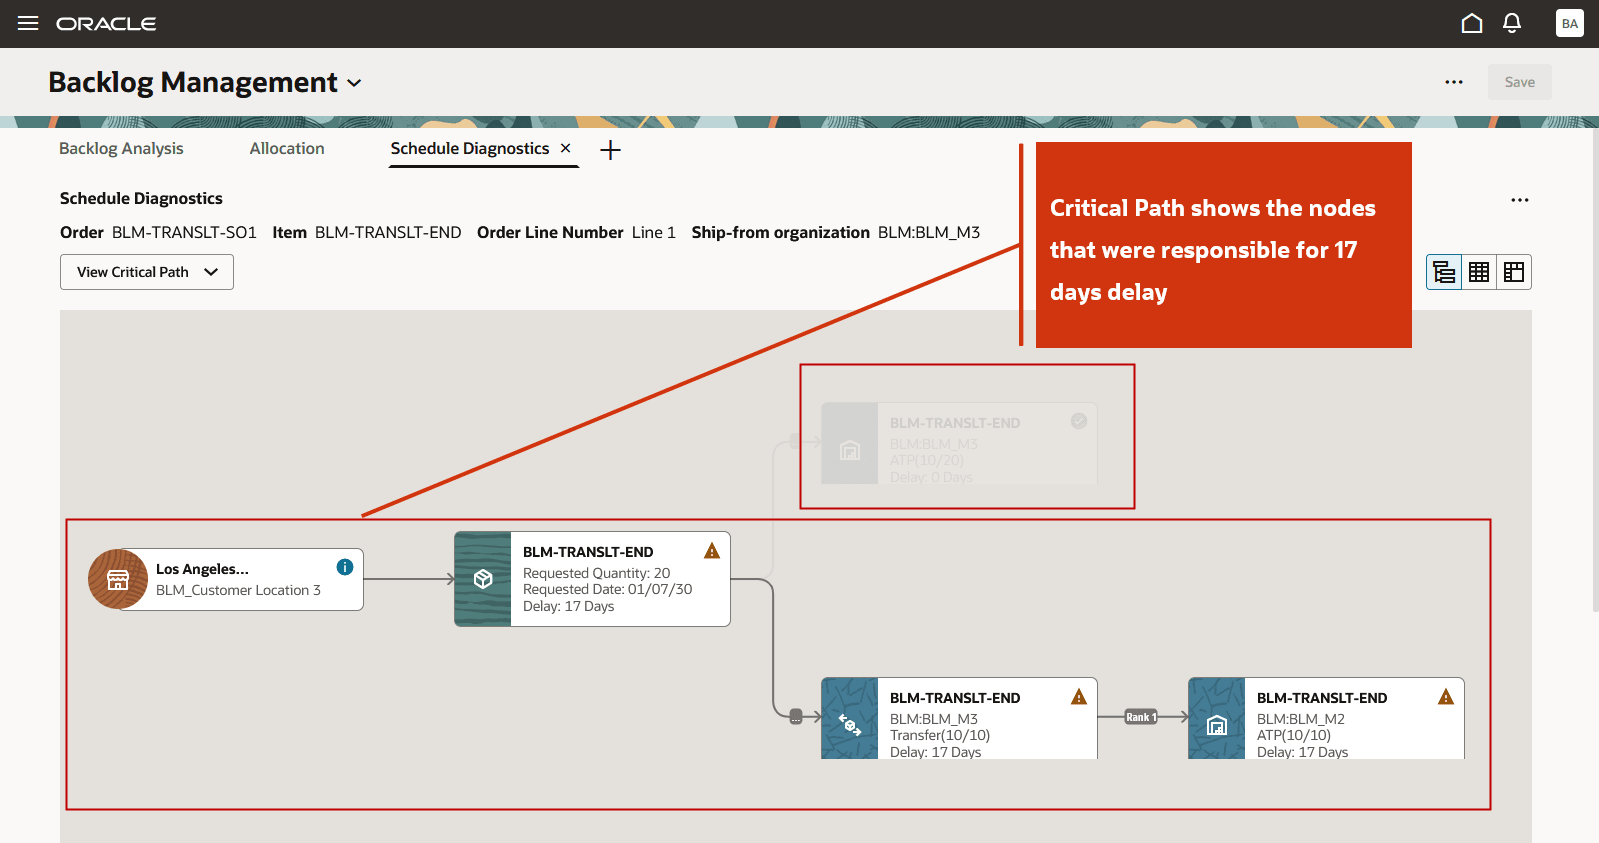Viewport: 1599px width, 843px height.
Task: Select 'BLM_Customer Location 3' text
Action: pos(238,590)
